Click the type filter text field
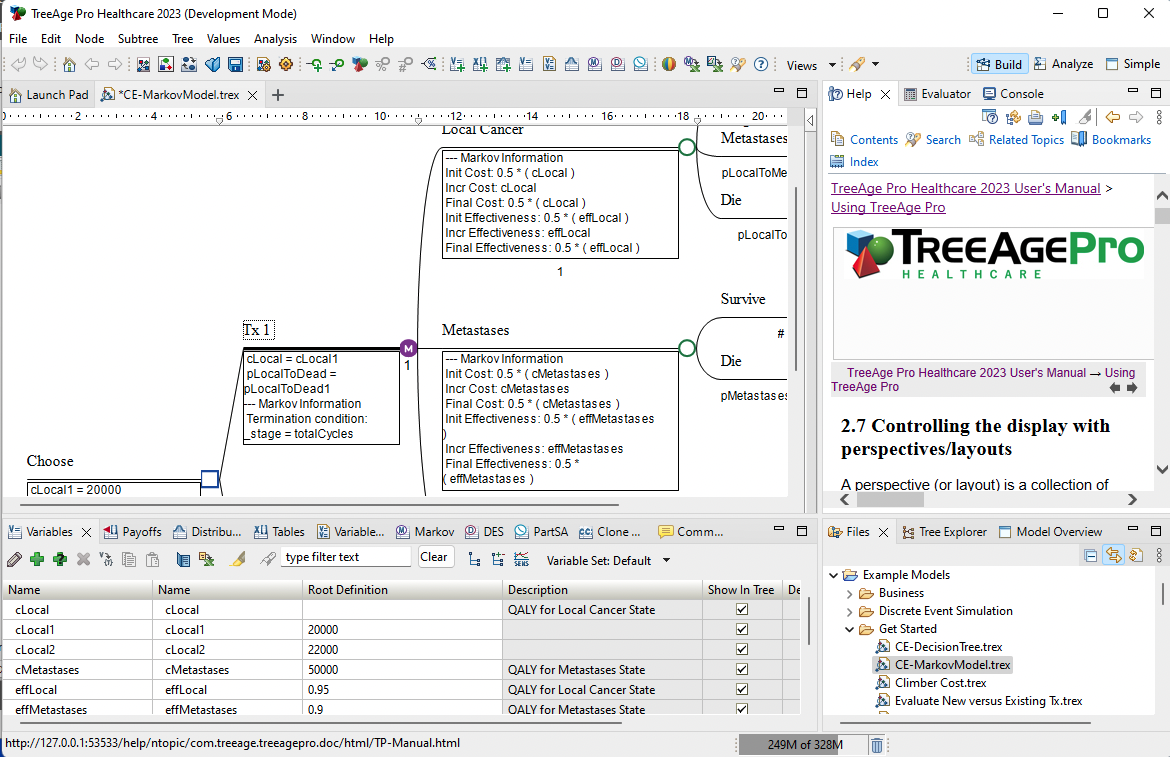This screenshot has height=757, width=1170. point(345,557)
